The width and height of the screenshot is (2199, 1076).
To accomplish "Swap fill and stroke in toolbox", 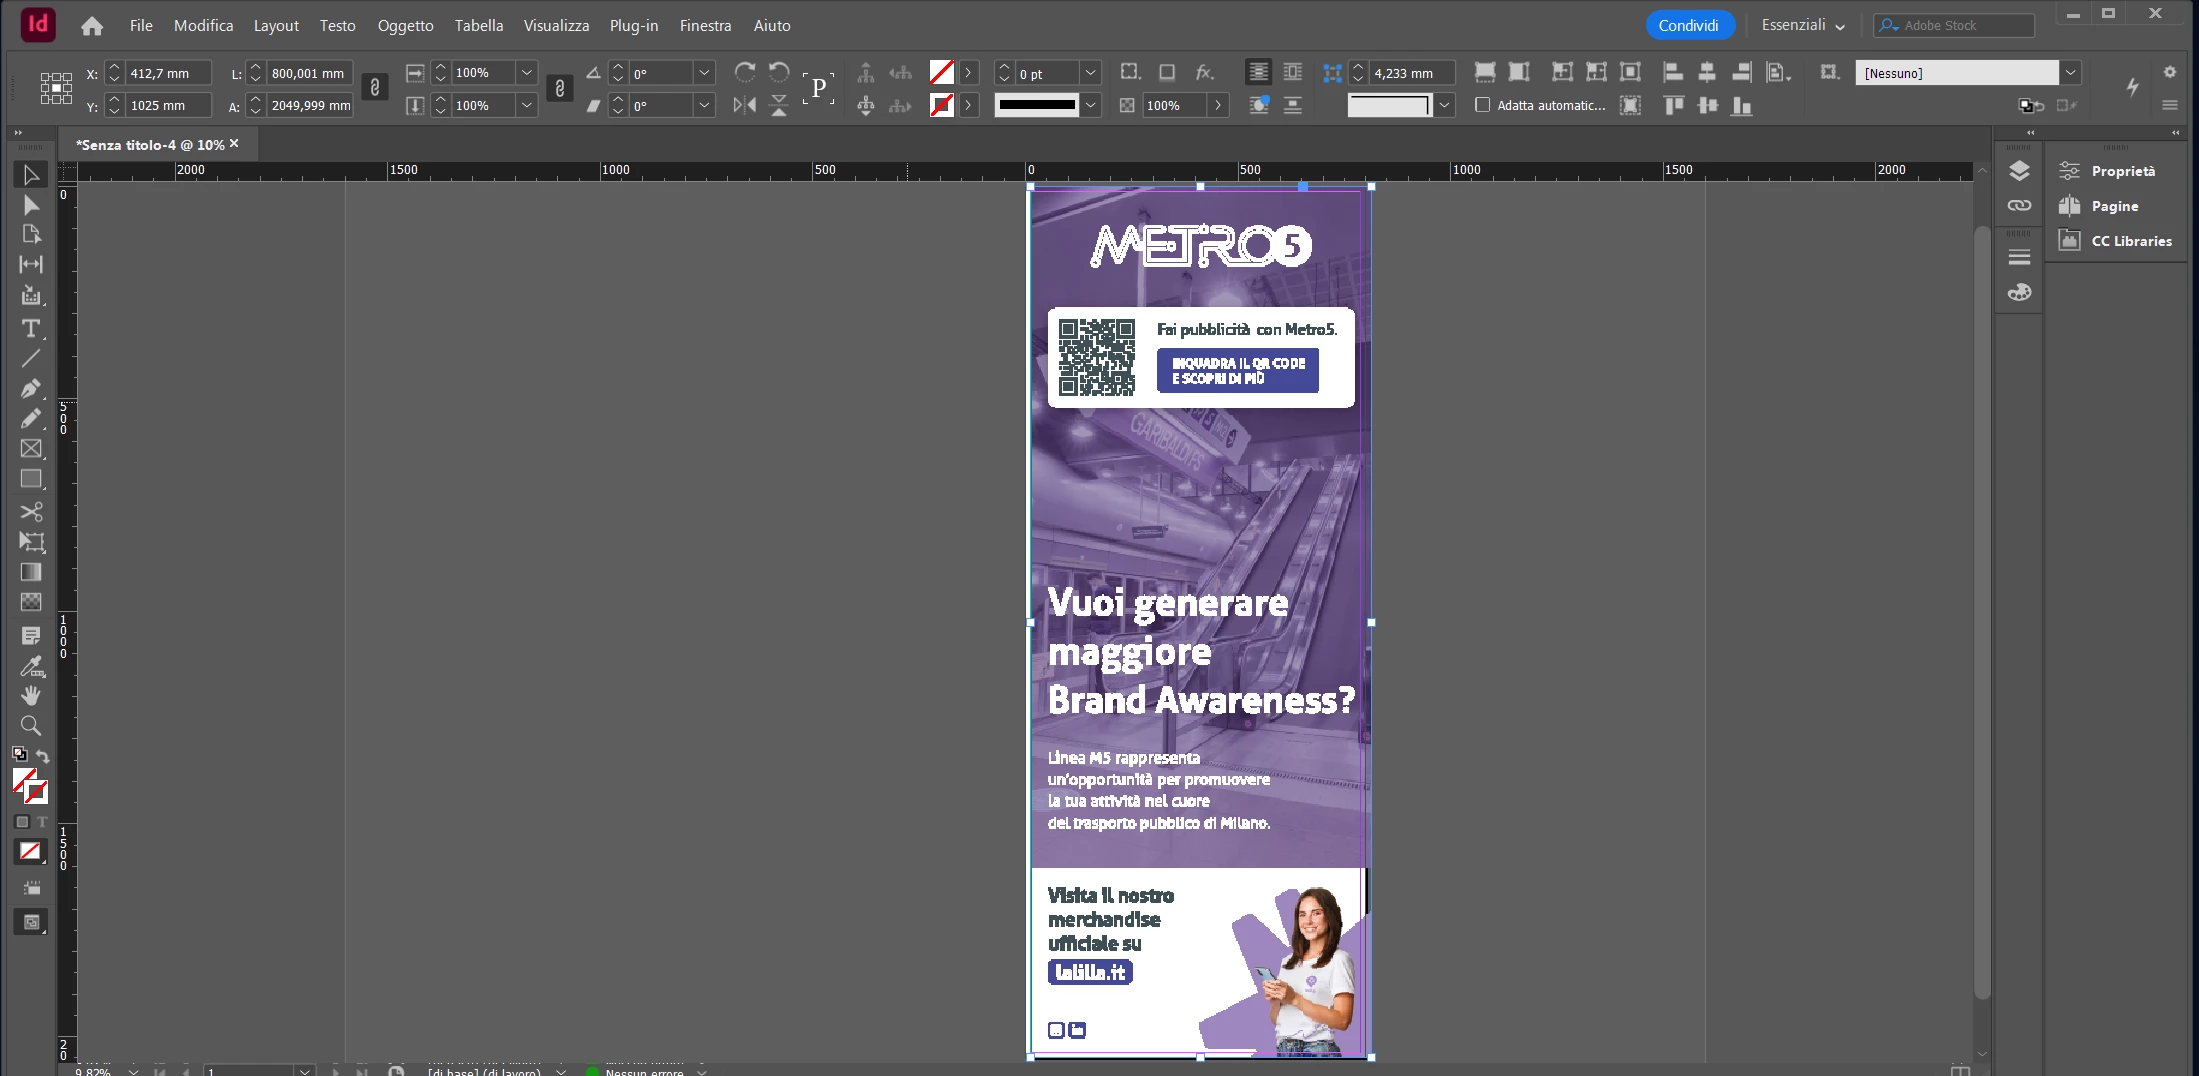I will tap(43, 755).
